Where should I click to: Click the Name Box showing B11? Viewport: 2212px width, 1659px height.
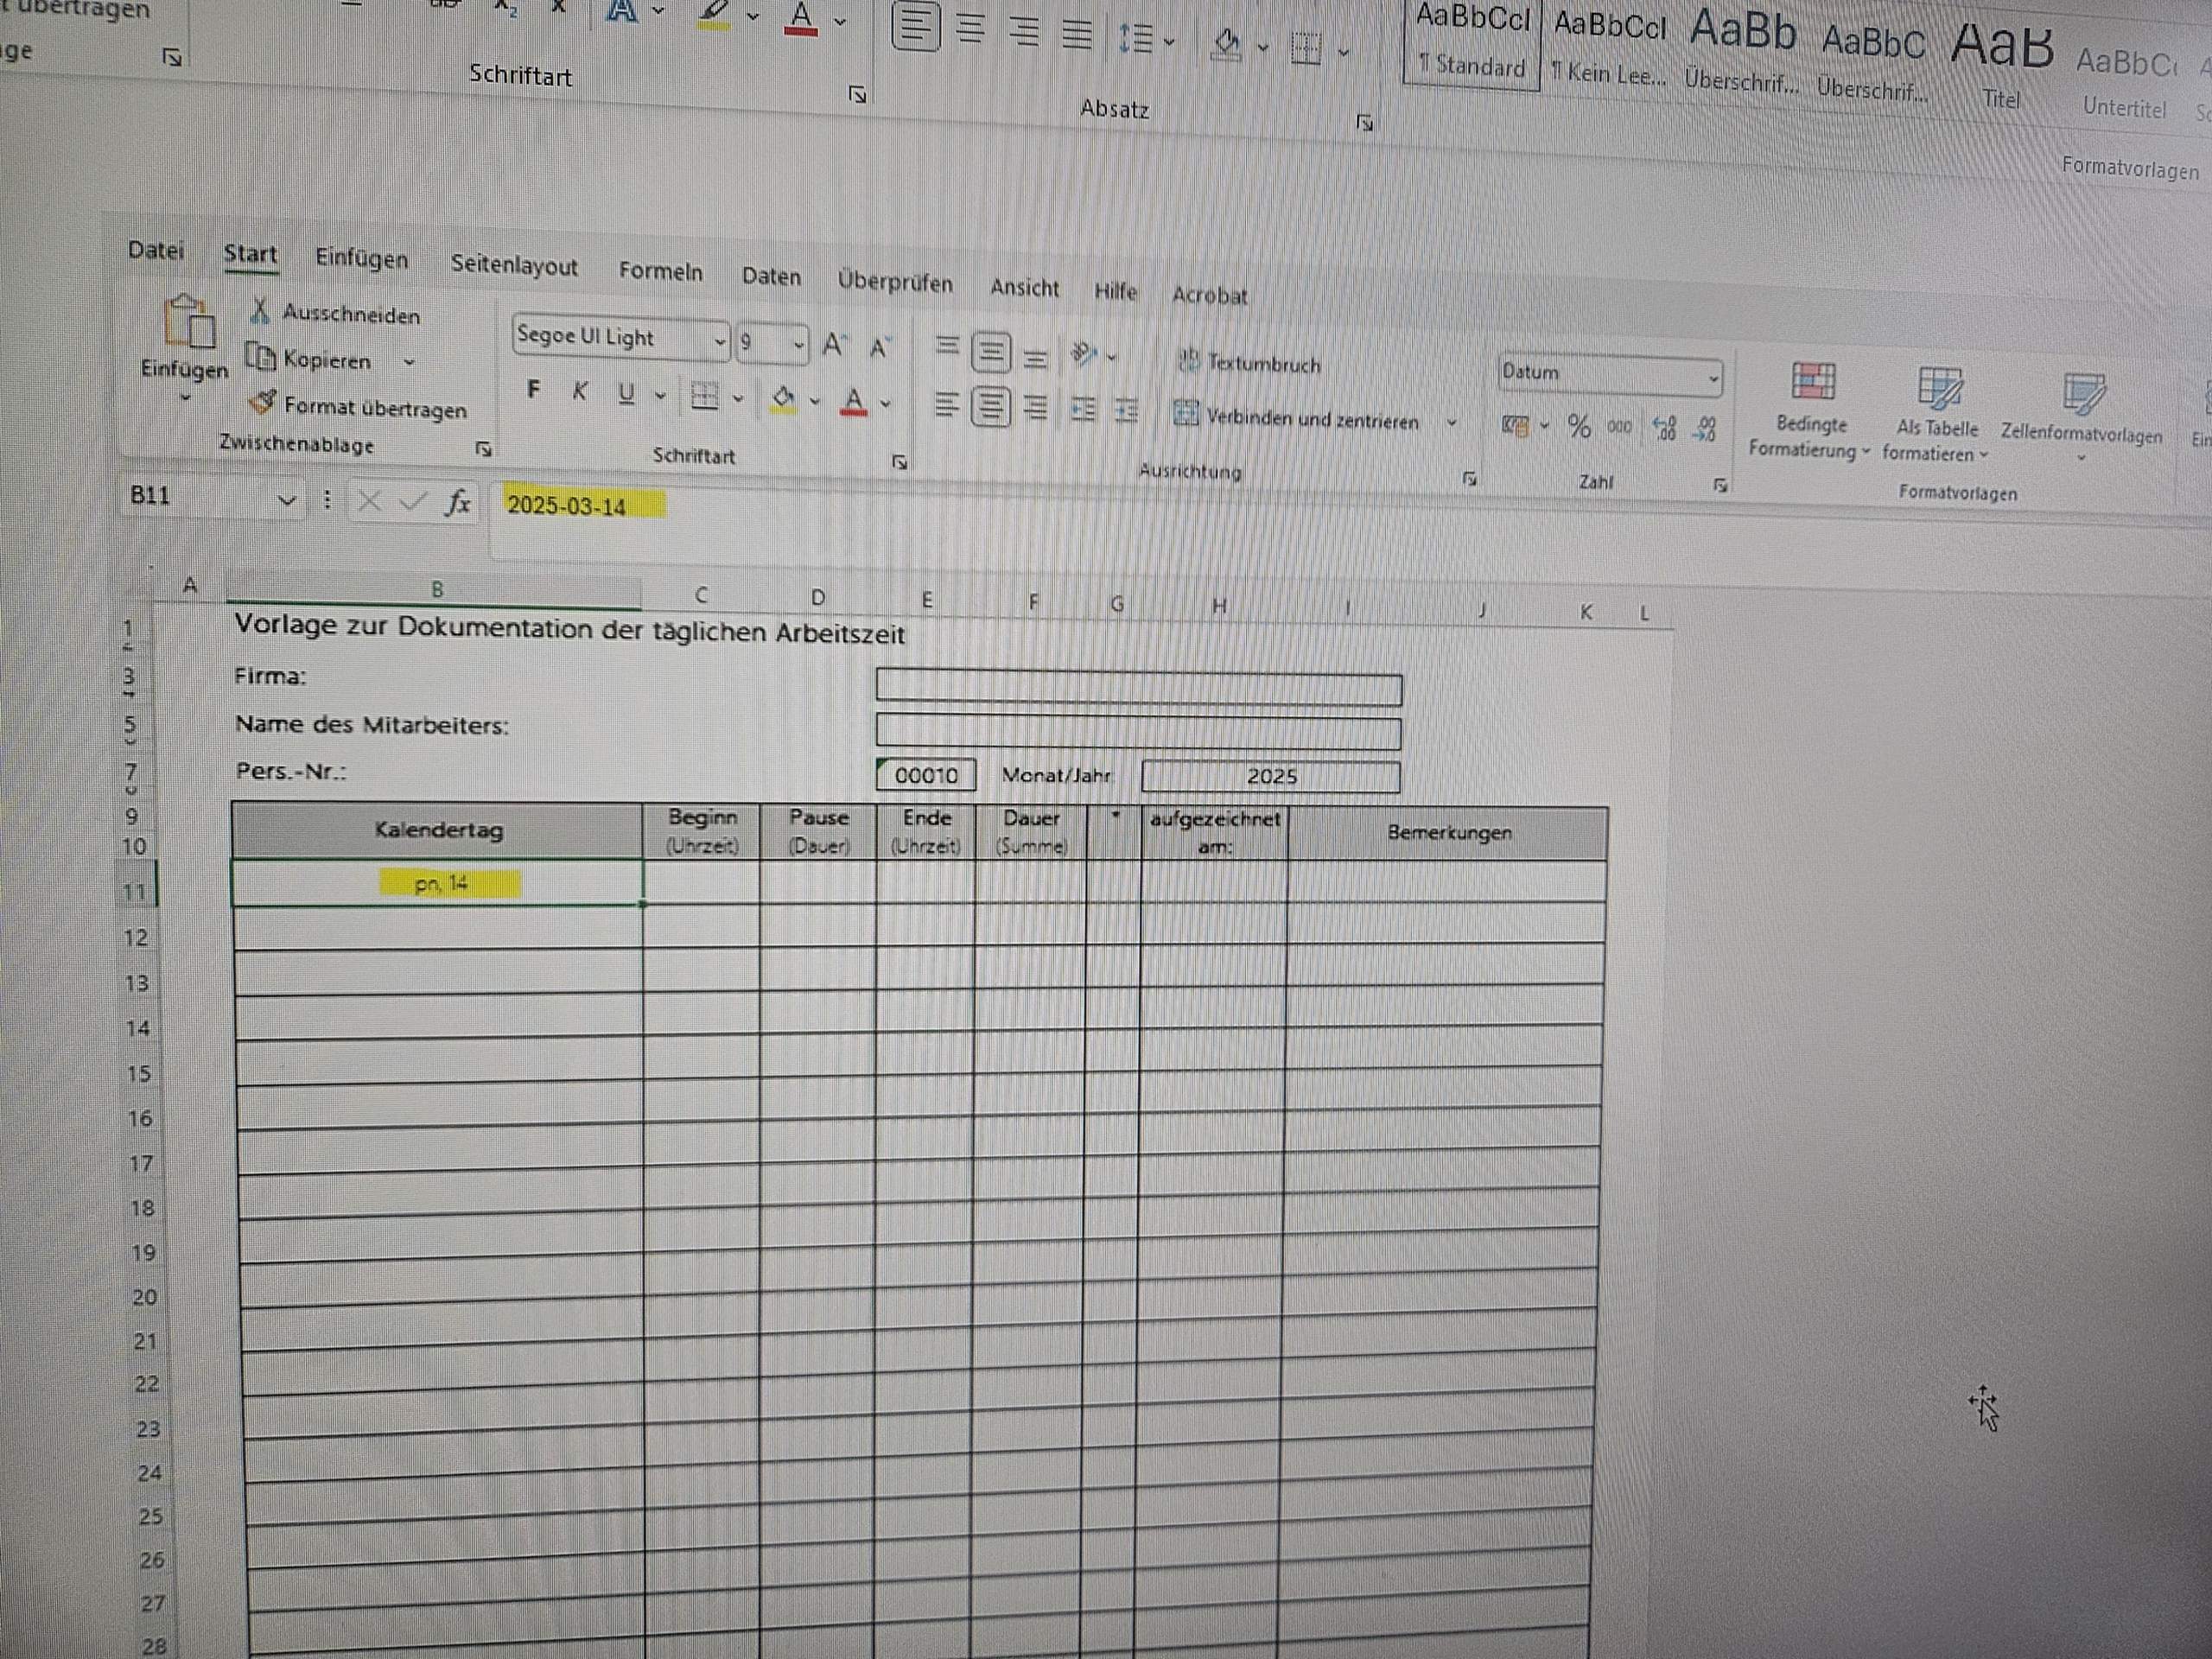[198, 496]
